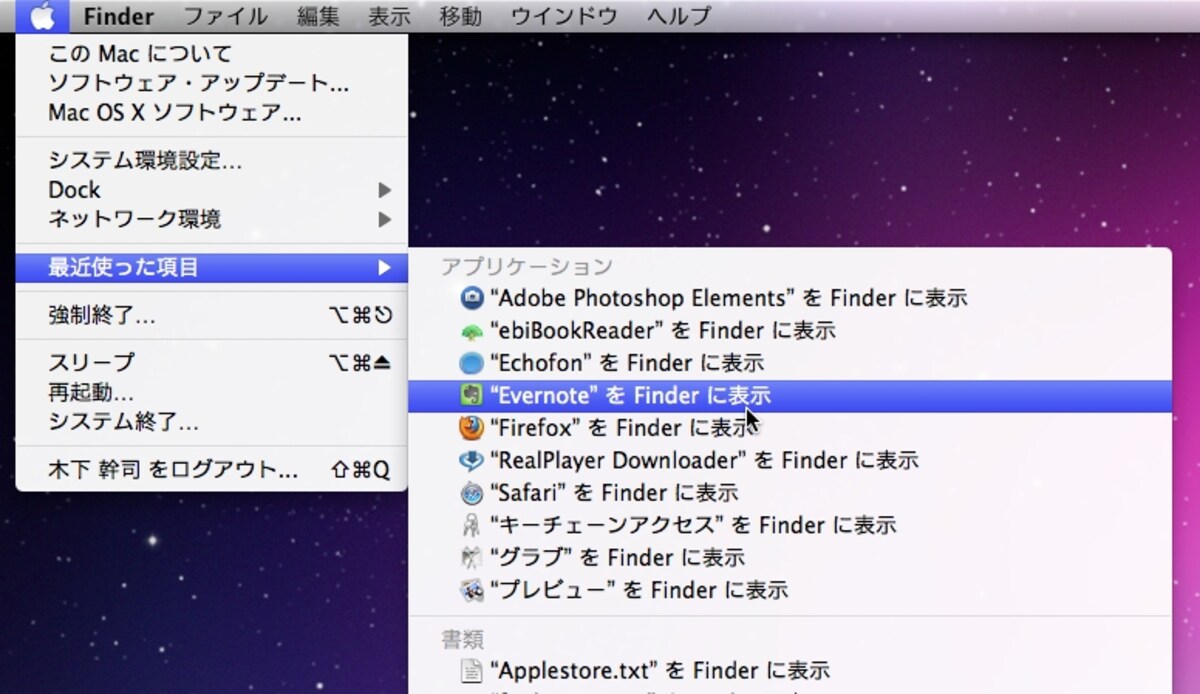Open the Finder menu

coord(119,16)
